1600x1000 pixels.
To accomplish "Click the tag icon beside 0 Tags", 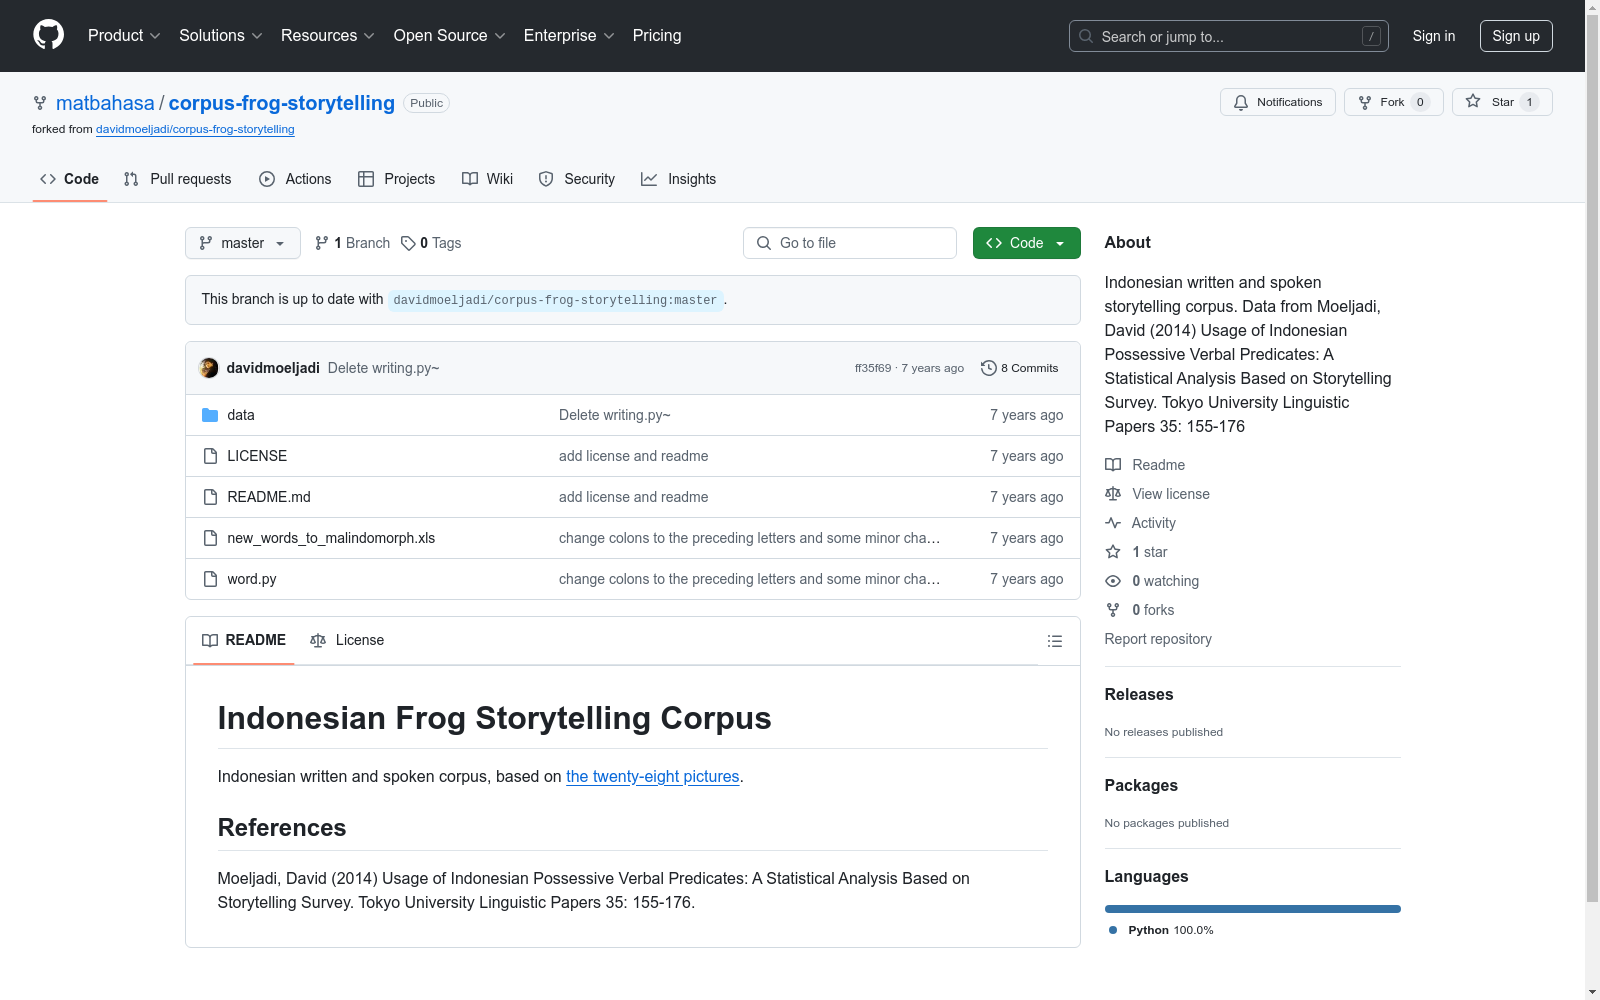I will (x=408, y=243).
